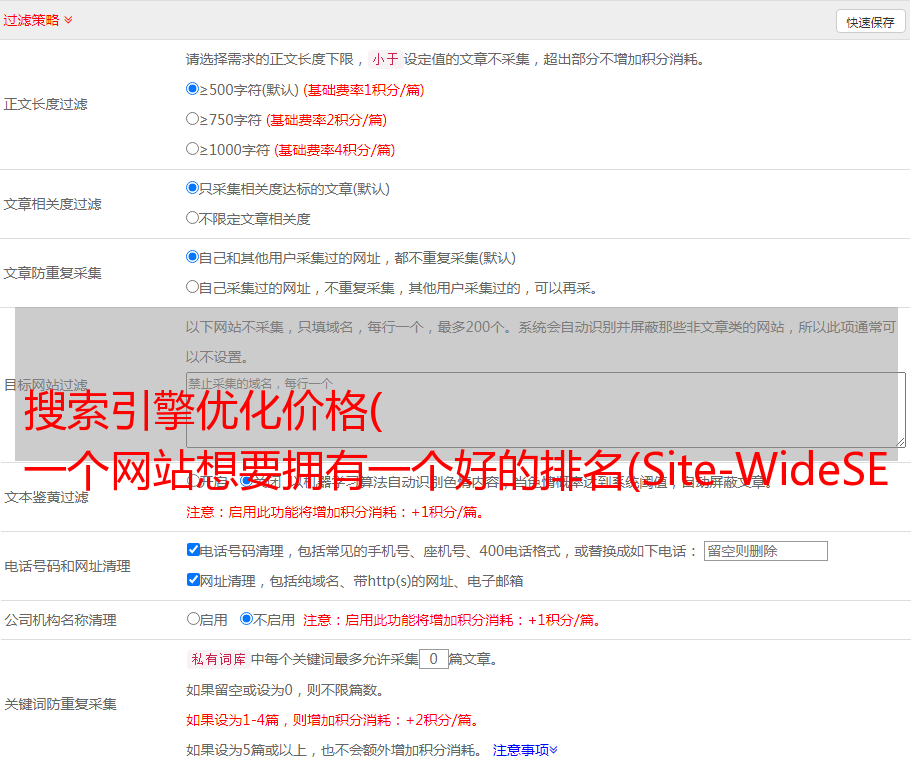Select 自己采集过的网址，不重复采集 option
Screen dimensions: 912x768
192,286
